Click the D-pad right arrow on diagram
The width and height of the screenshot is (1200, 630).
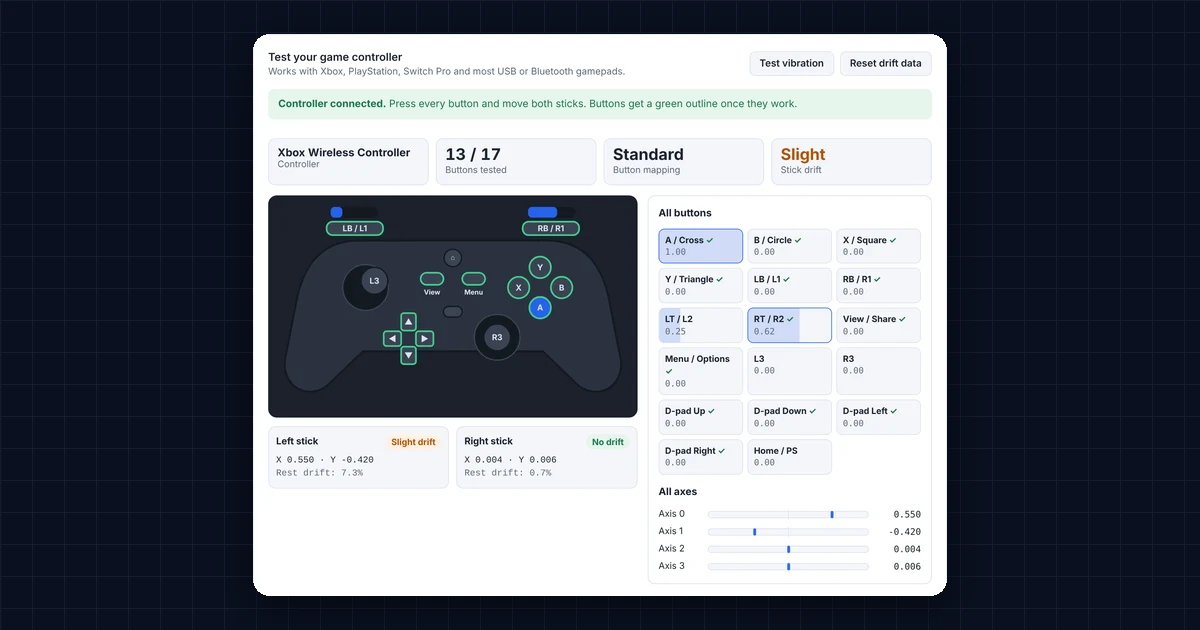click(425, 339)
